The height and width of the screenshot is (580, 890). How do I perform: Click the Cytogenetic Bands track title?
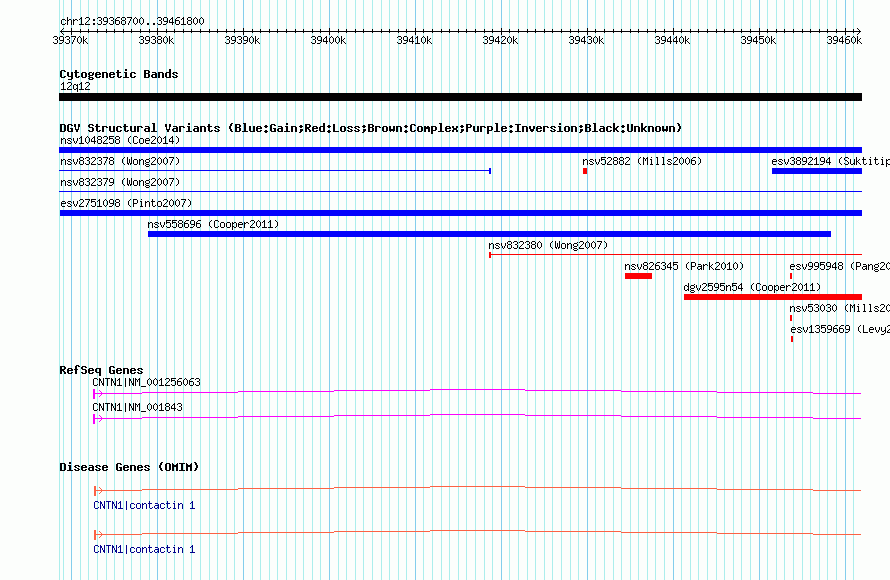point(119,74)
